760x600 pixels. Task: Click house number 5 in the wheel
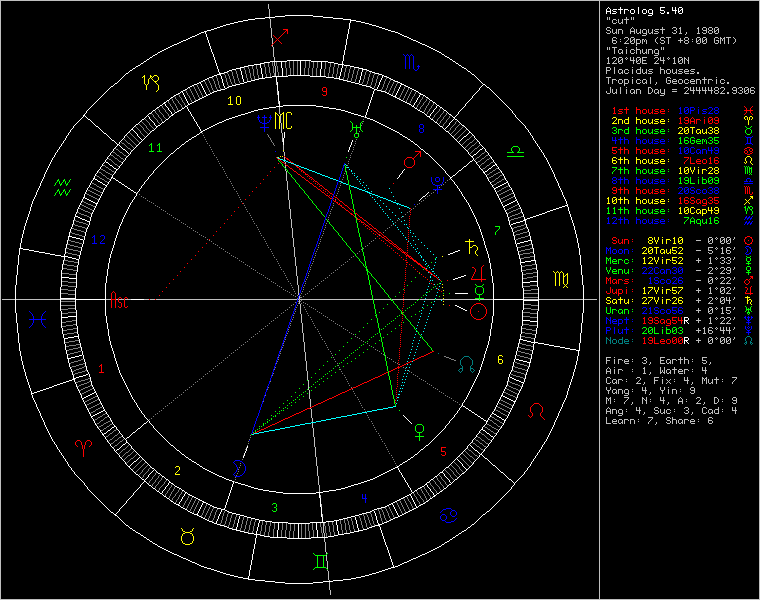(x=443, y=452)
